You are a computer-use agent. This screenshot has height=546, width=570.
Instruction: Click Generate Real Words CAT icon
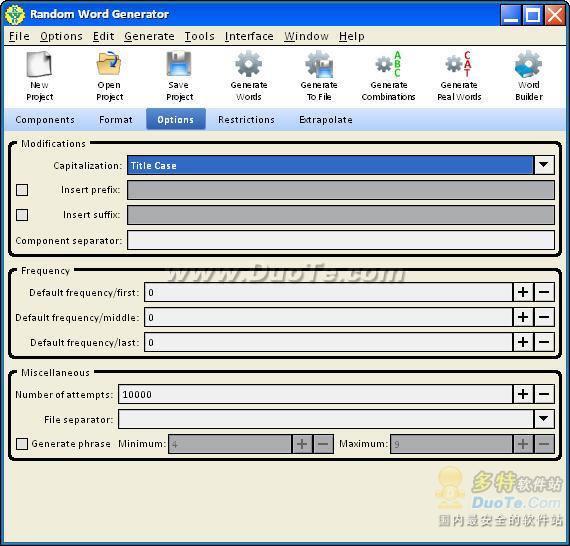(459, 64)
